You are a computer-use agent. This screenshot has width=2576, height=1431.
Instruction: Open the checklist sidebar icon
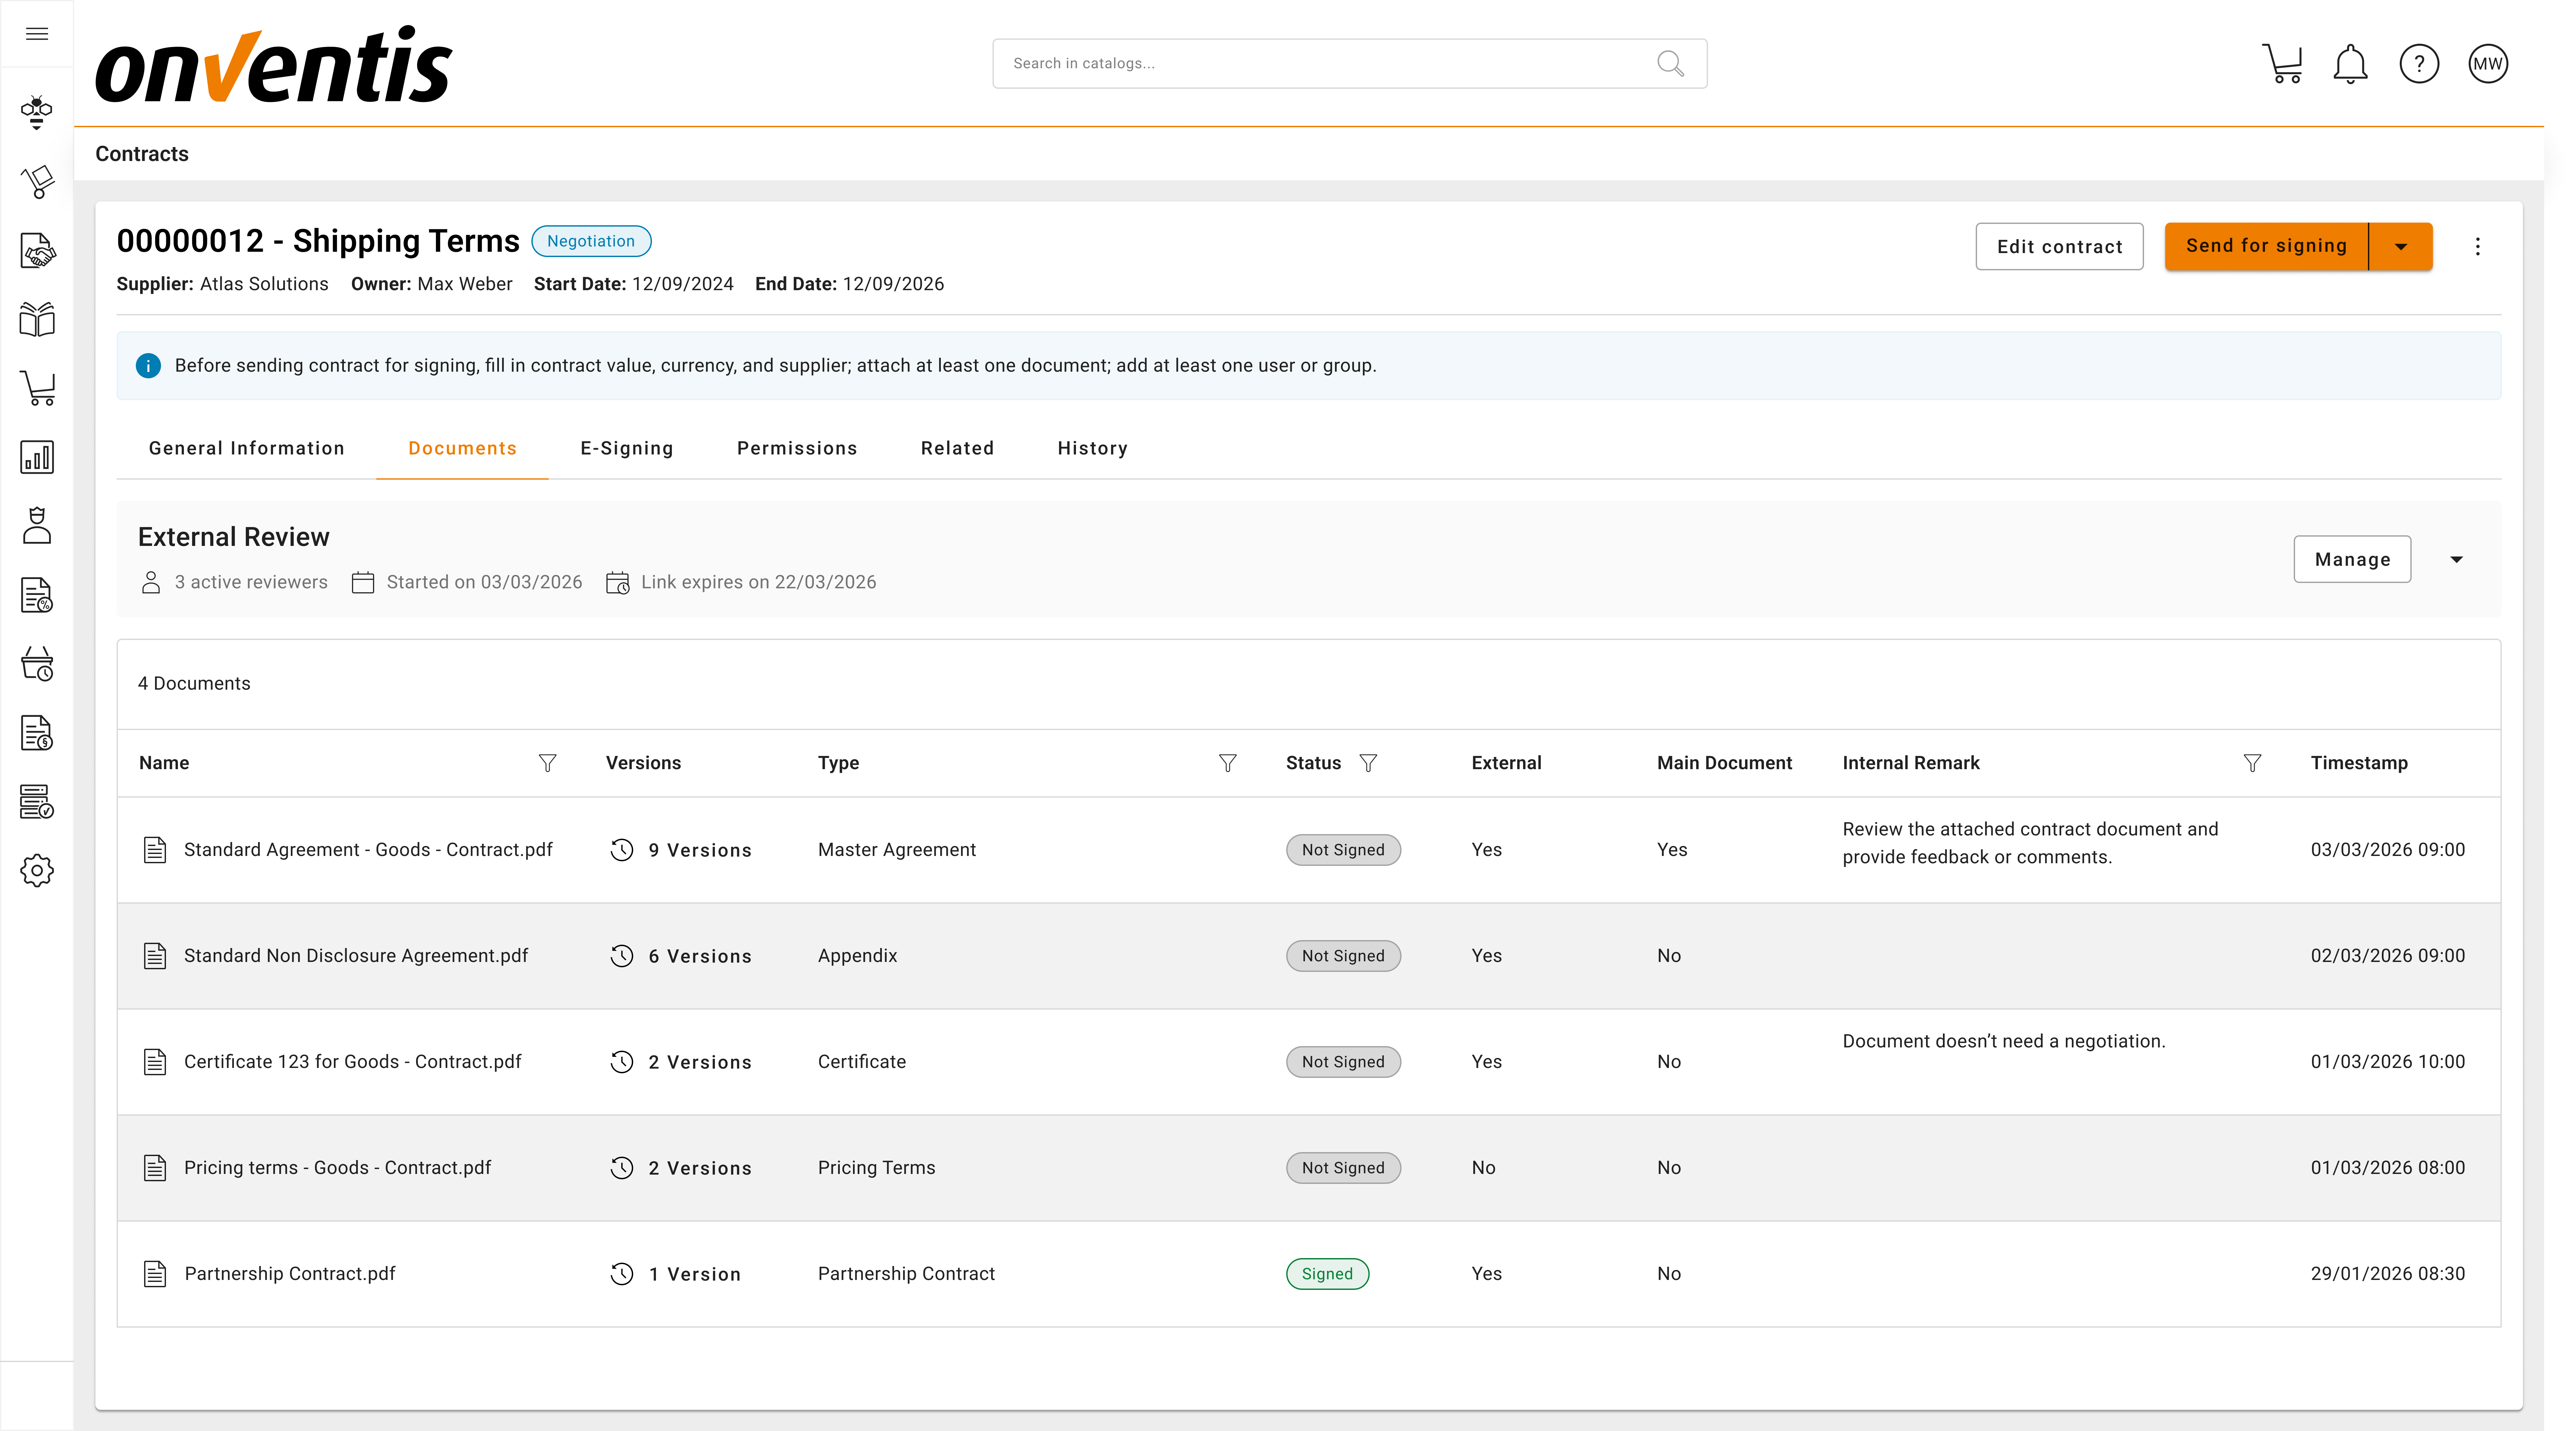click(x=37, y=802)
